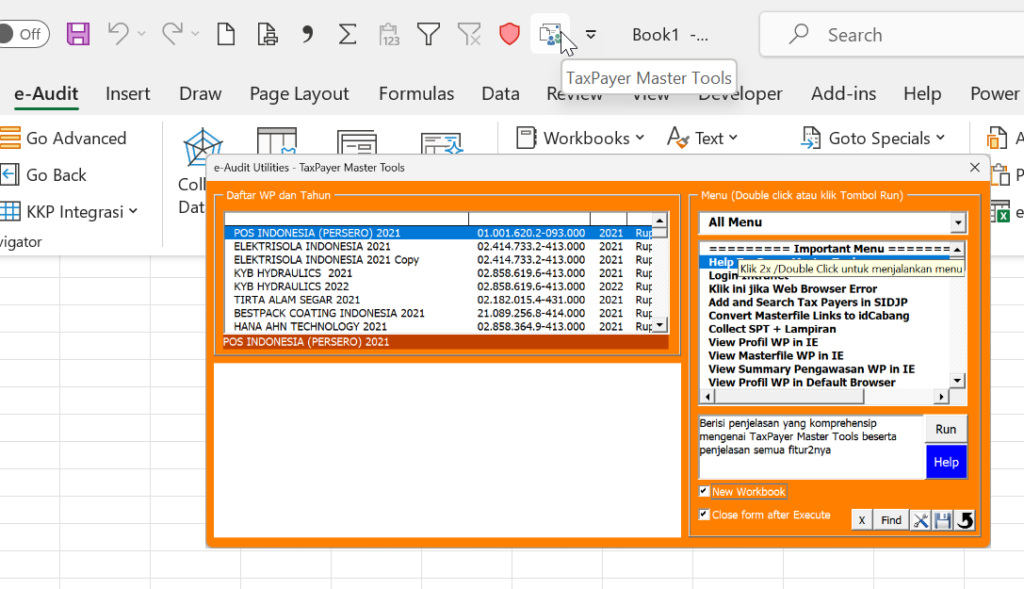Switch to the Formulas tab
Viewport: 1024px width, 589px height.
pos(416,93)
